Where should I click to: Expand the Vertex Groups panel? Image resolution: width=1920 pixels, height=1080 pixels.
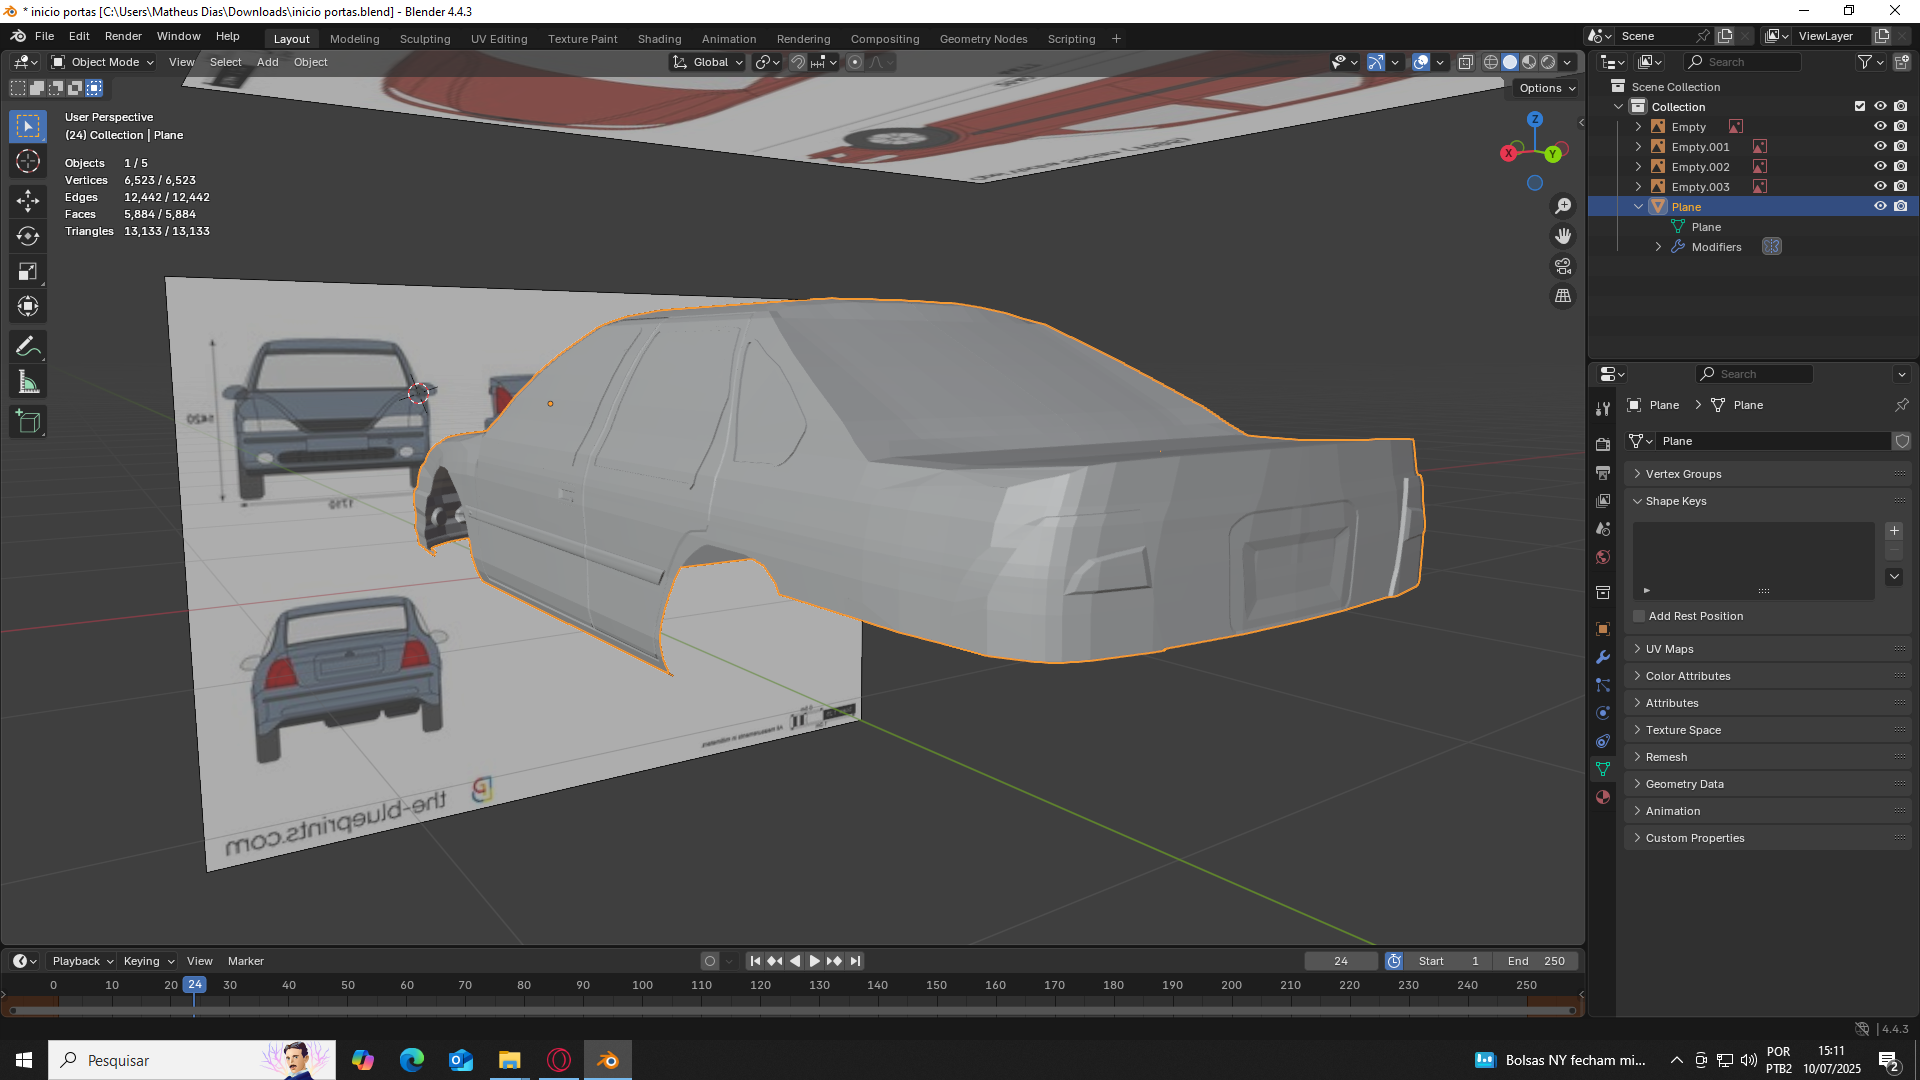(1683, 474)
